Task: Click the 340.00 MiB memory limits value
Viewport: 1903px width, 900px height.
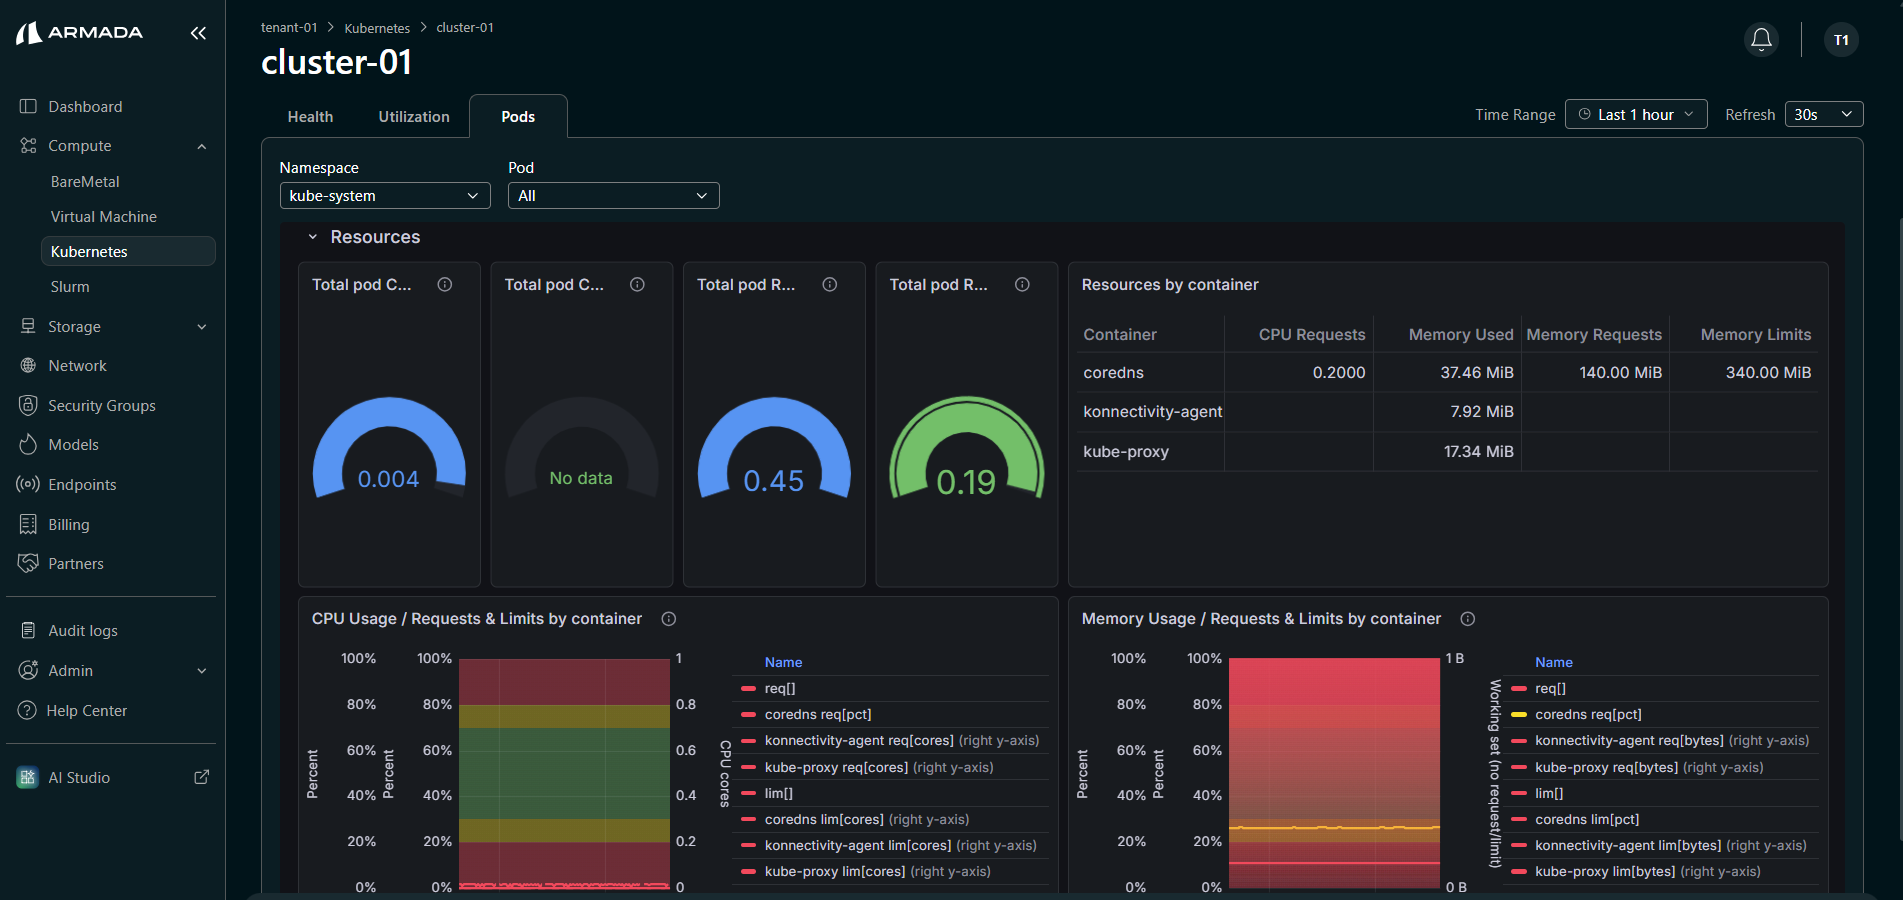Action: (1768, 373)
